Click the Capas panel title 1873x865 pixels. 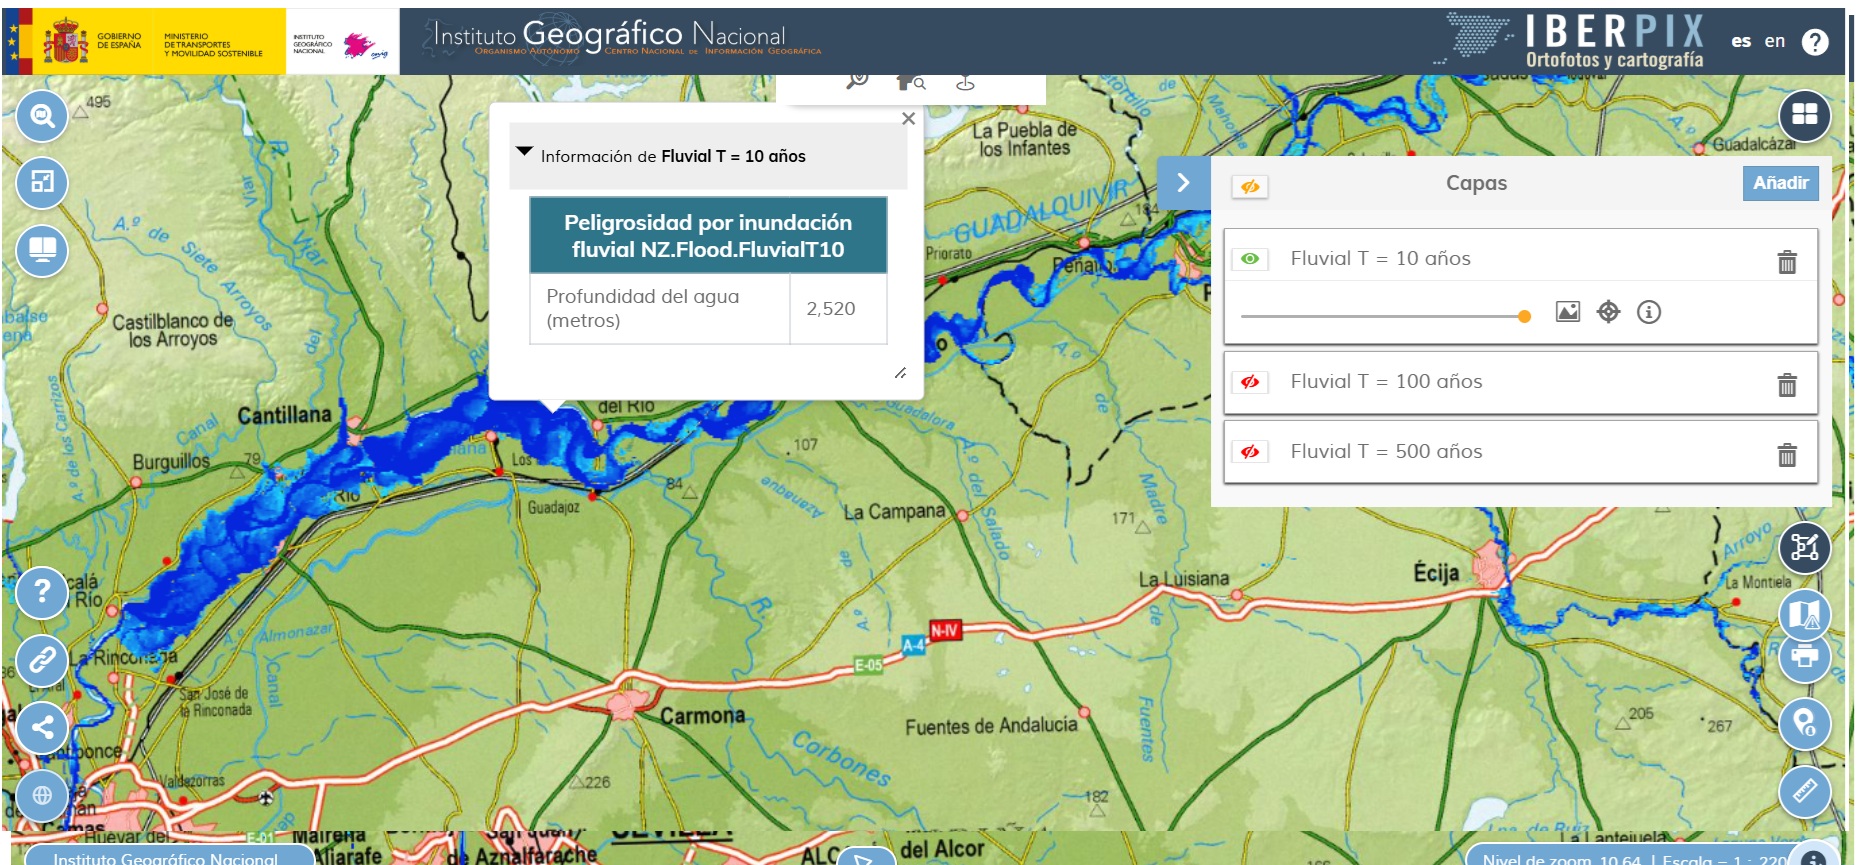pos(1476,183)
